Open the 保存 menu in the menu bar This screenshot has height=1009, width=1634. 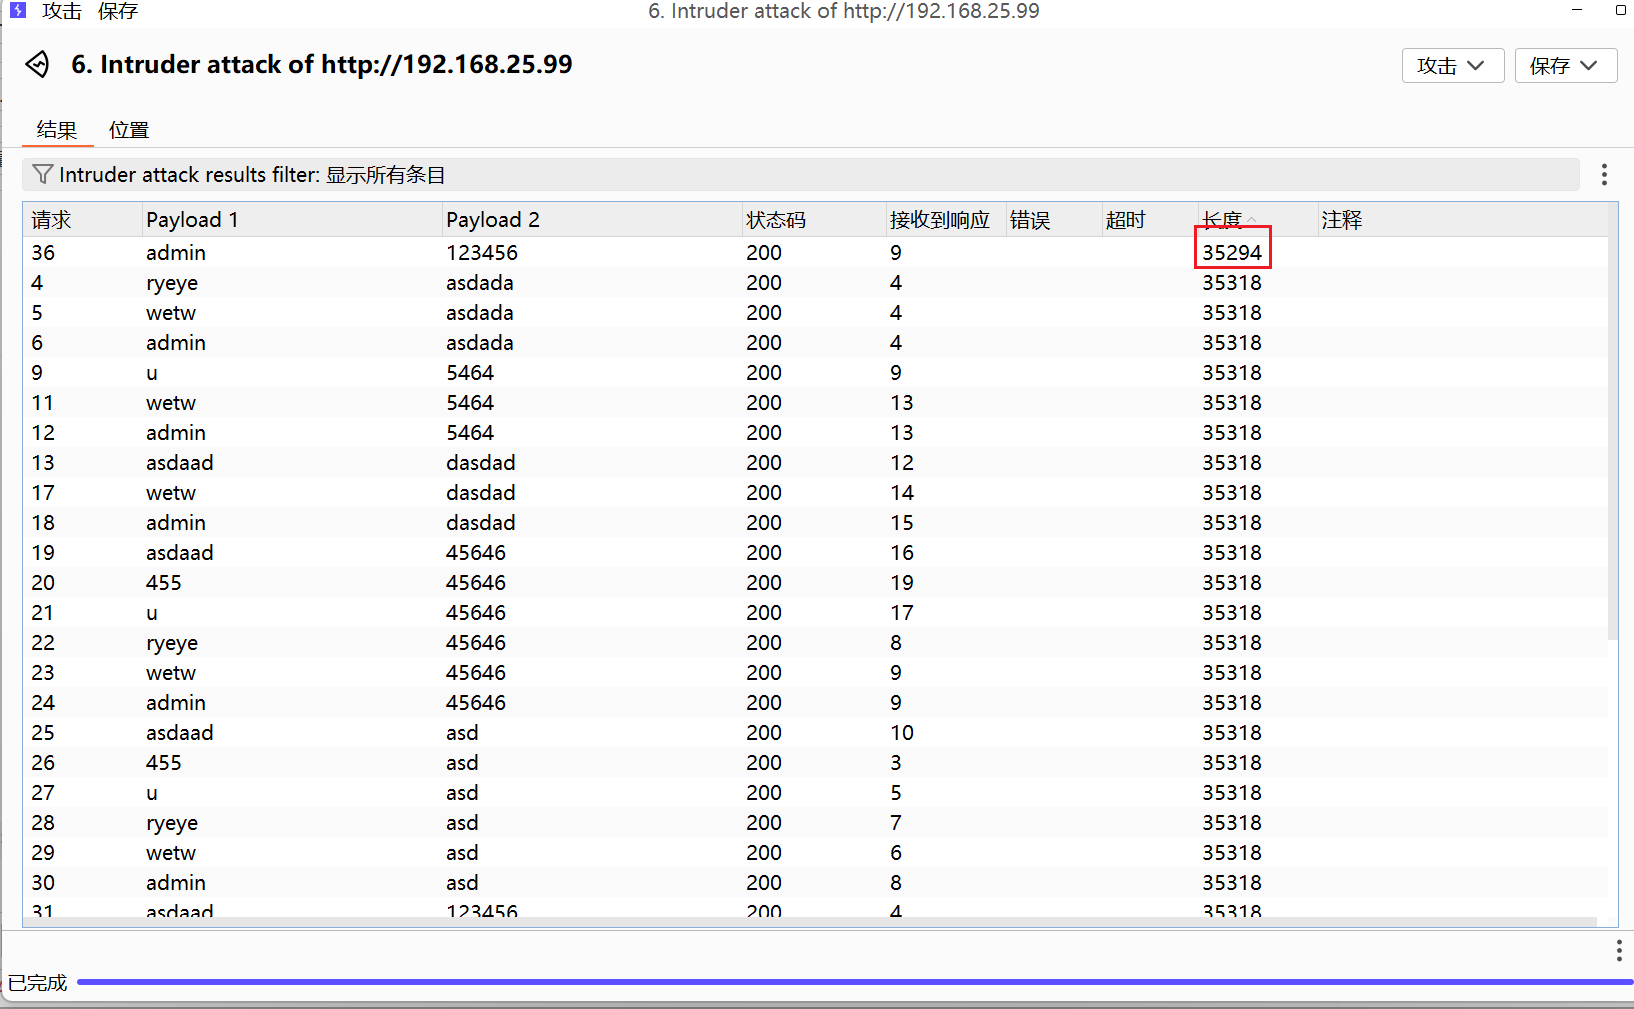tap(118, 11)
